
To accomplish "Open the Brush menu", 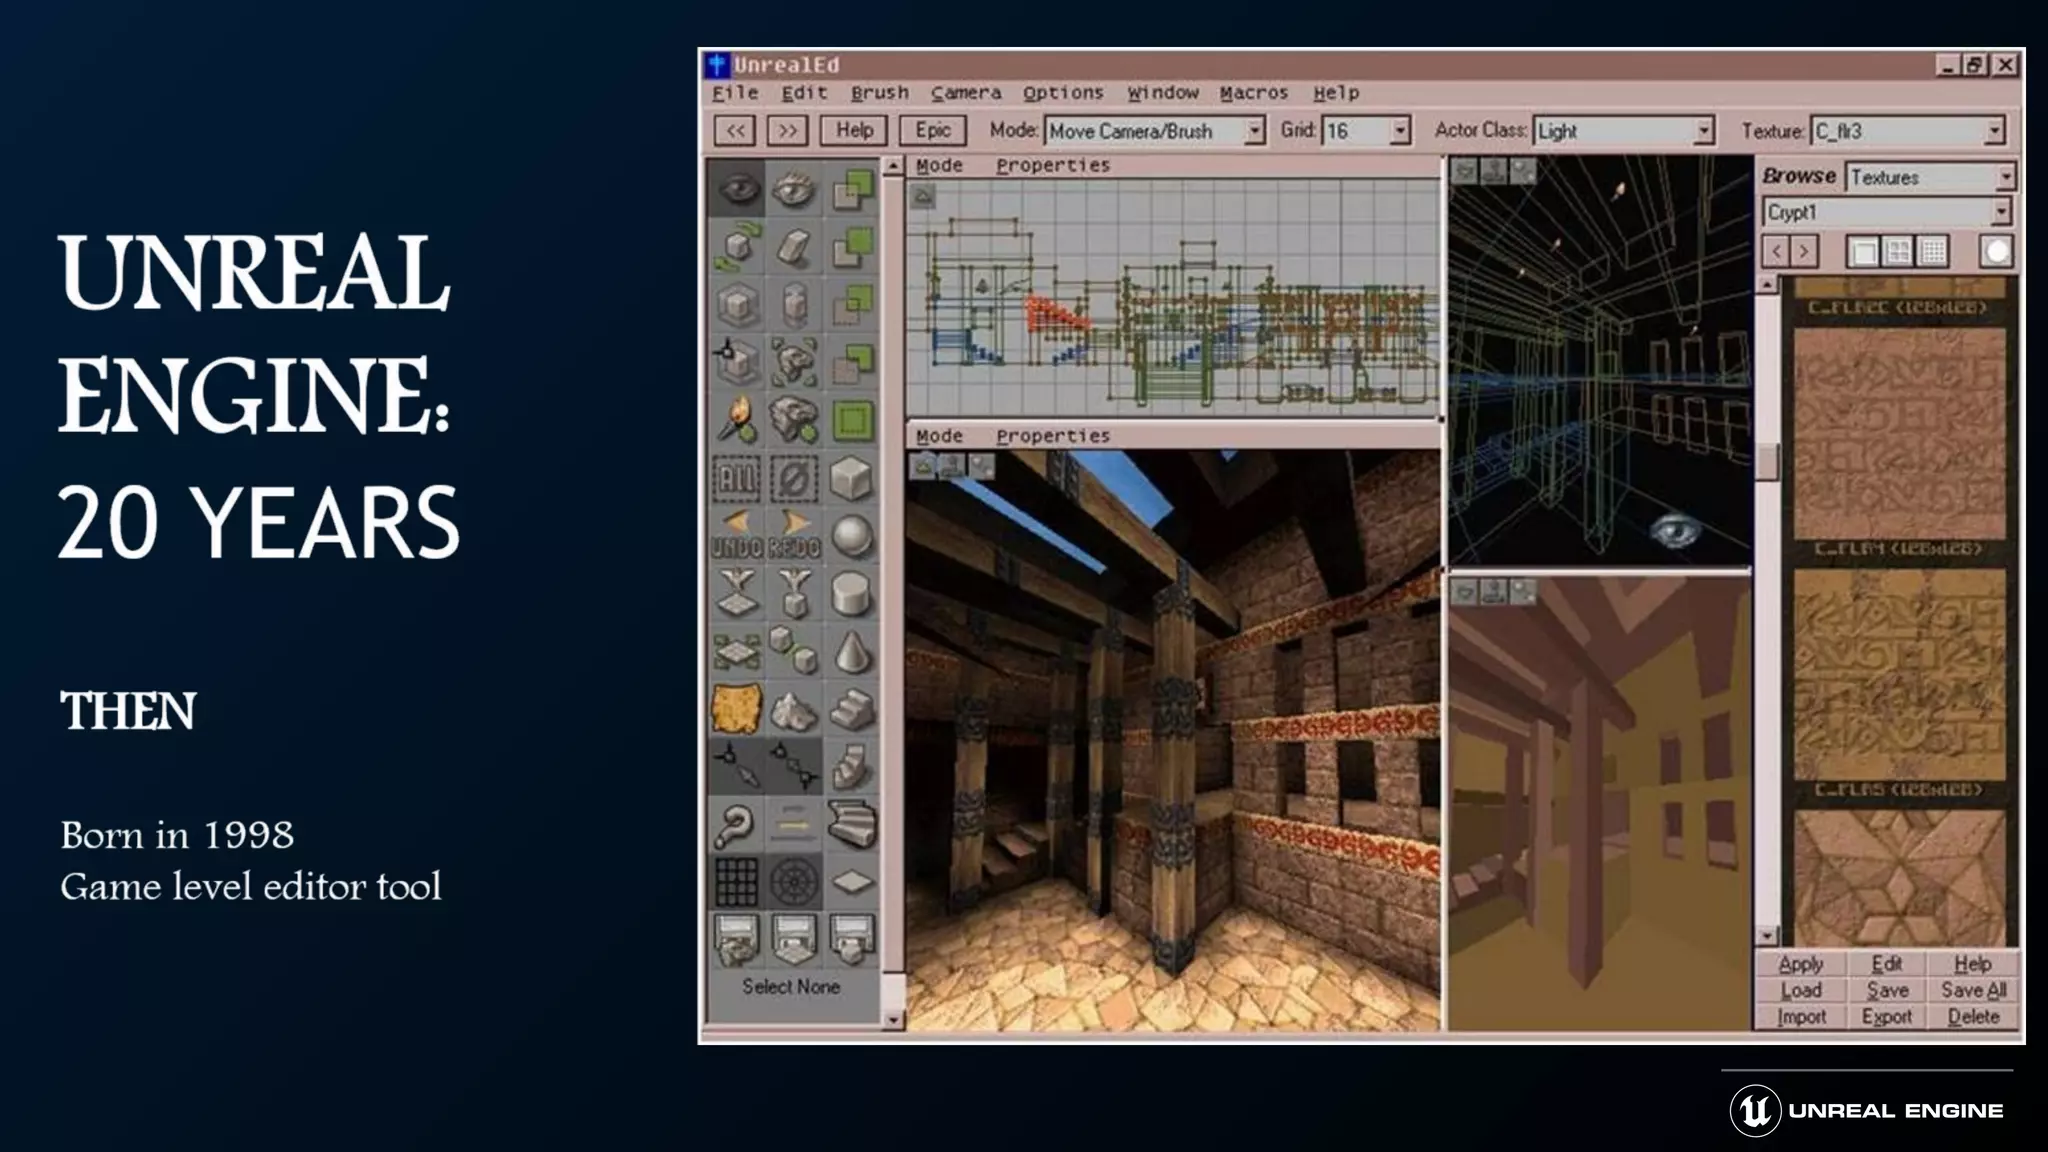I will (x=879, y=93).
